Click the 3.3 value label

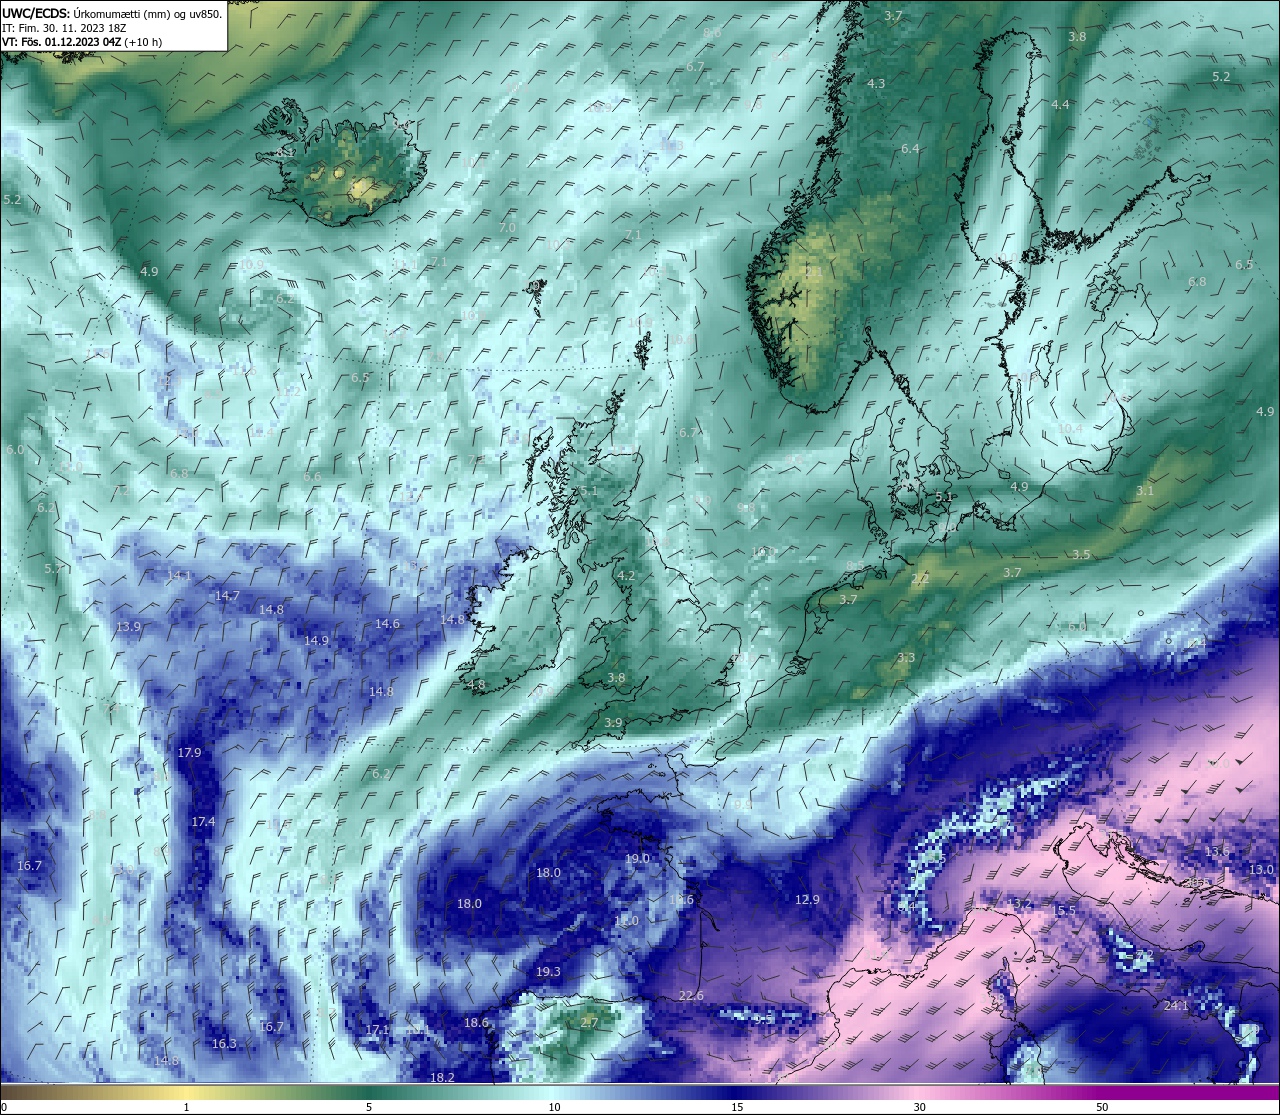[906, 657]
